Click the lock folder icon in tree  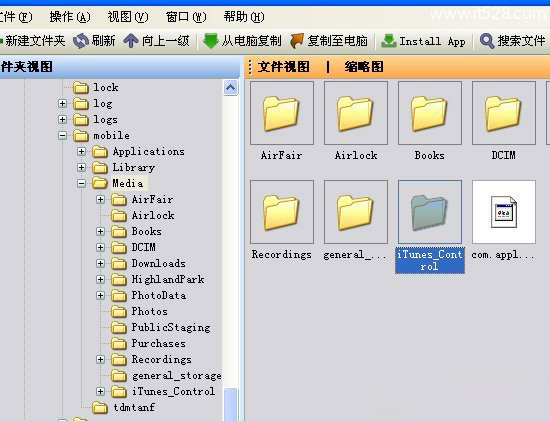coord(81,87)
